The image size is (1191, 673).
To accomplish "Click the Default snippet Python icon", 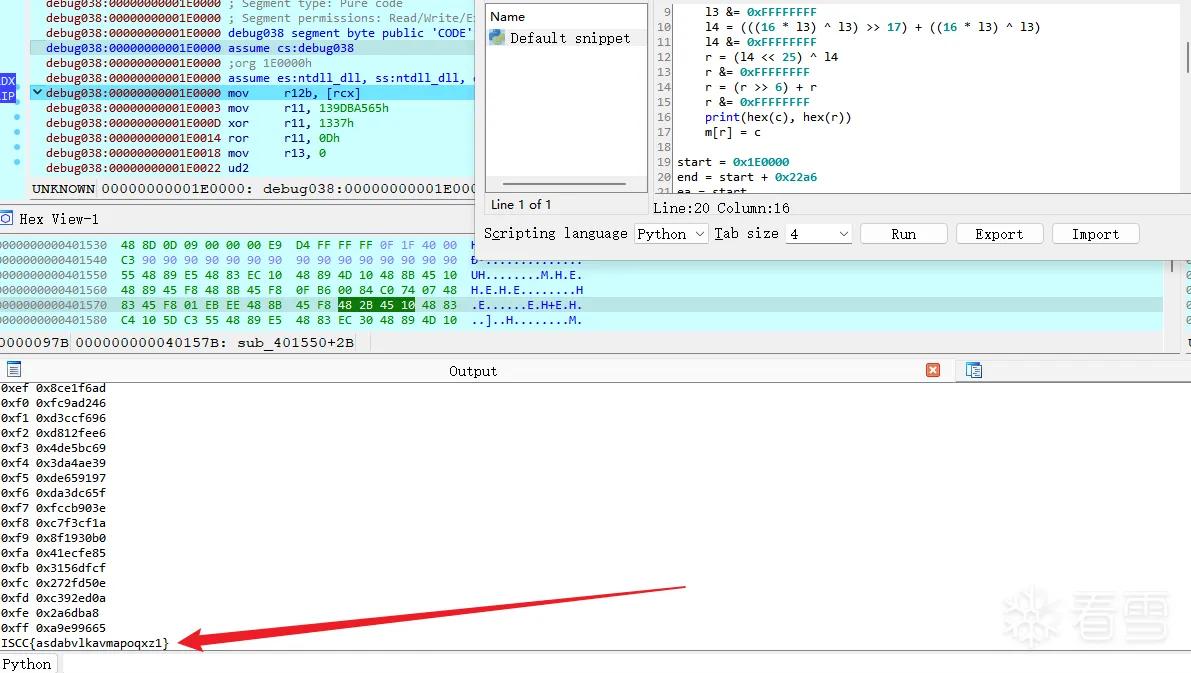I will pos(497,37).
